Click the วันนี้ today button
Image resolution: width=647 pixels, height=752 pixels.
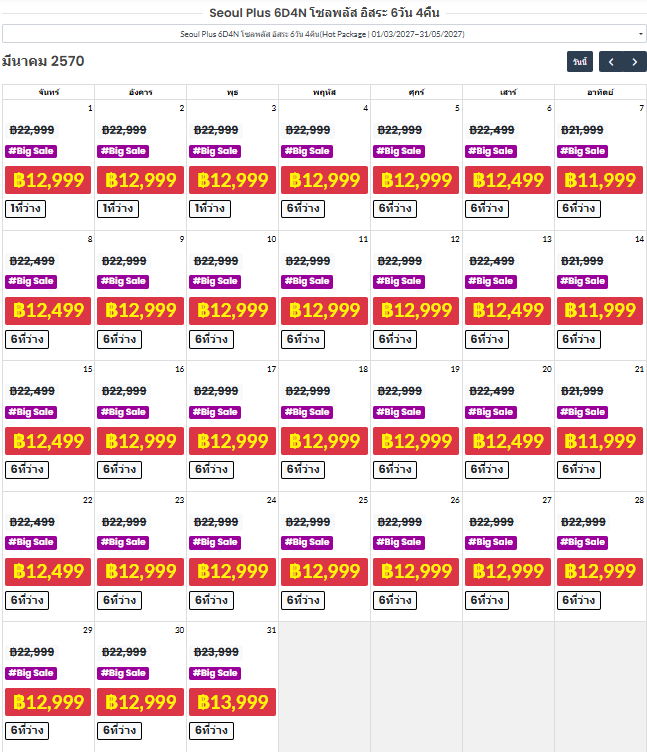pos(579,62)
